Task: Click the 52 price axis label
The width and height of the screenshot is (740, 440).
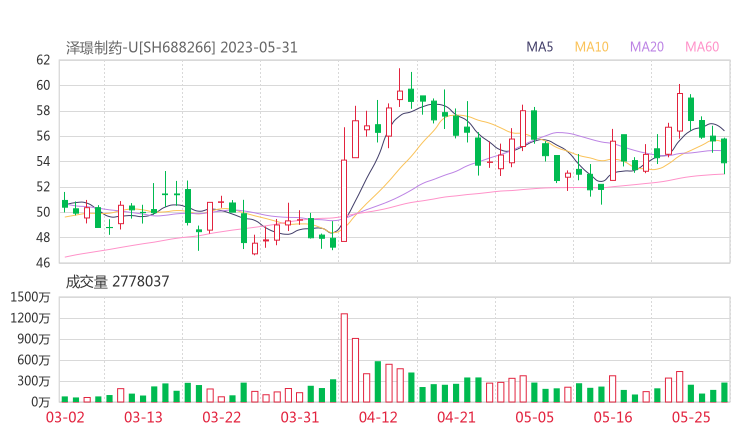Action: [x=43, y=187]
